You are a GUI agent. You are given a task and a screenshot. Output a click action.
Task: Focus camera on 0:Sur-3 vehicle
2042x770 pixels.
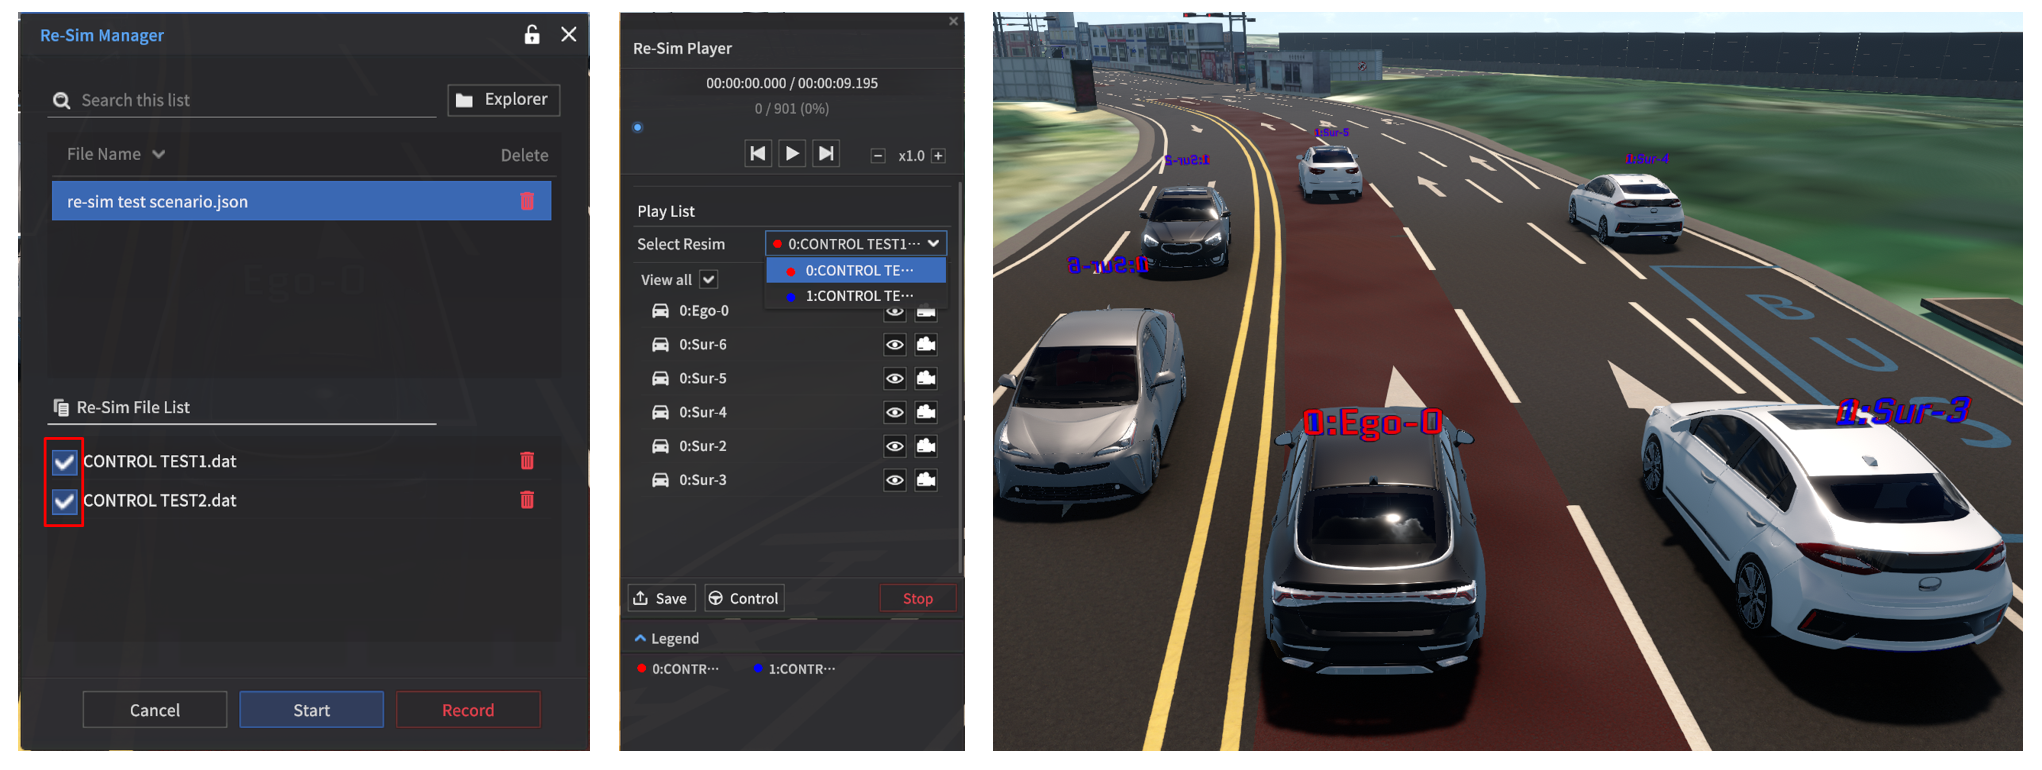[926, 480]
